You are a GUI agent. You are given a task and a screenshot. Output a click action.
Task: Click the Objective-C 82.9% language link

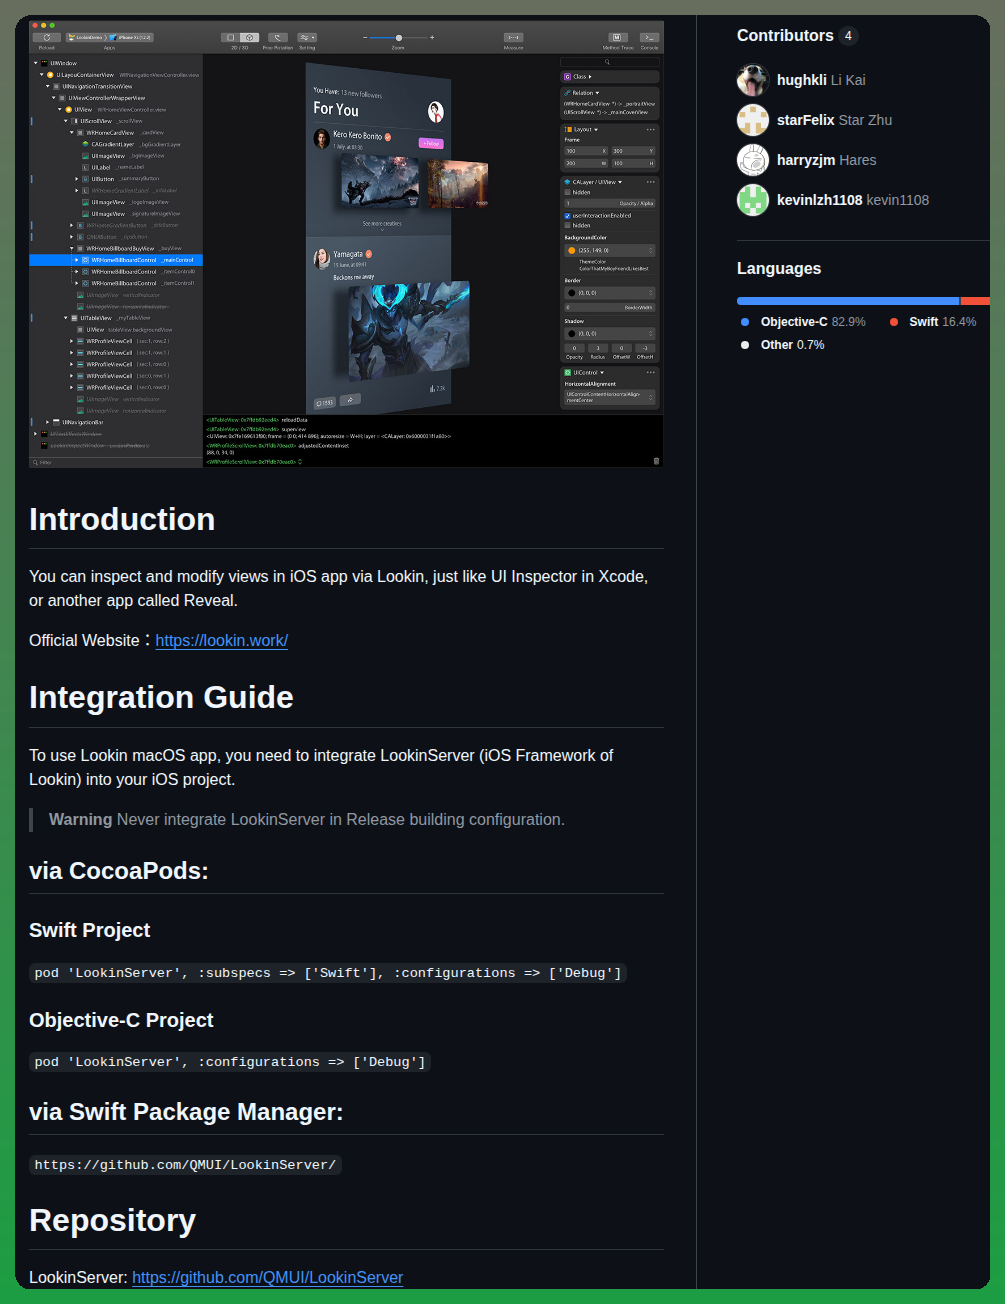[803, 322]
